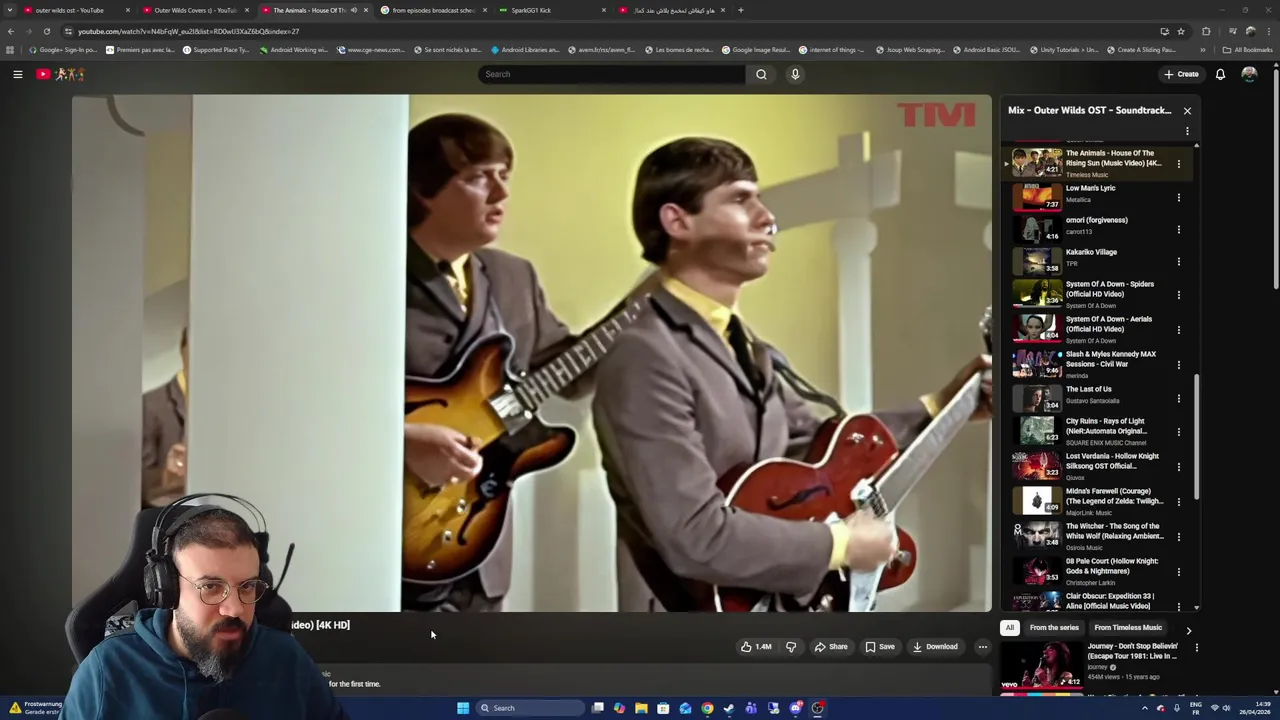1280x720 pixels.
Task: Open options for Midna's Farewell entry
Action: click(1178, 502)
